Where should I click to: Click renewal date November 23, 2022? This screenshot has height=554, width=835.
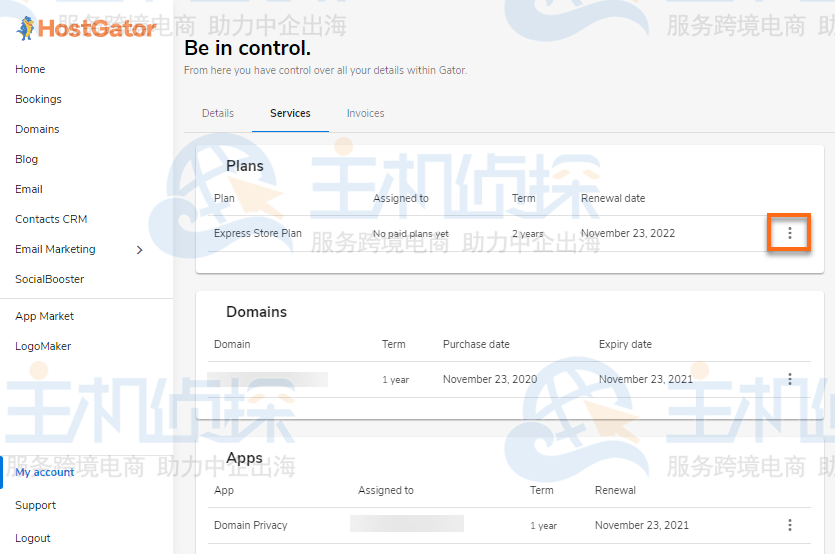pos(628,233)
